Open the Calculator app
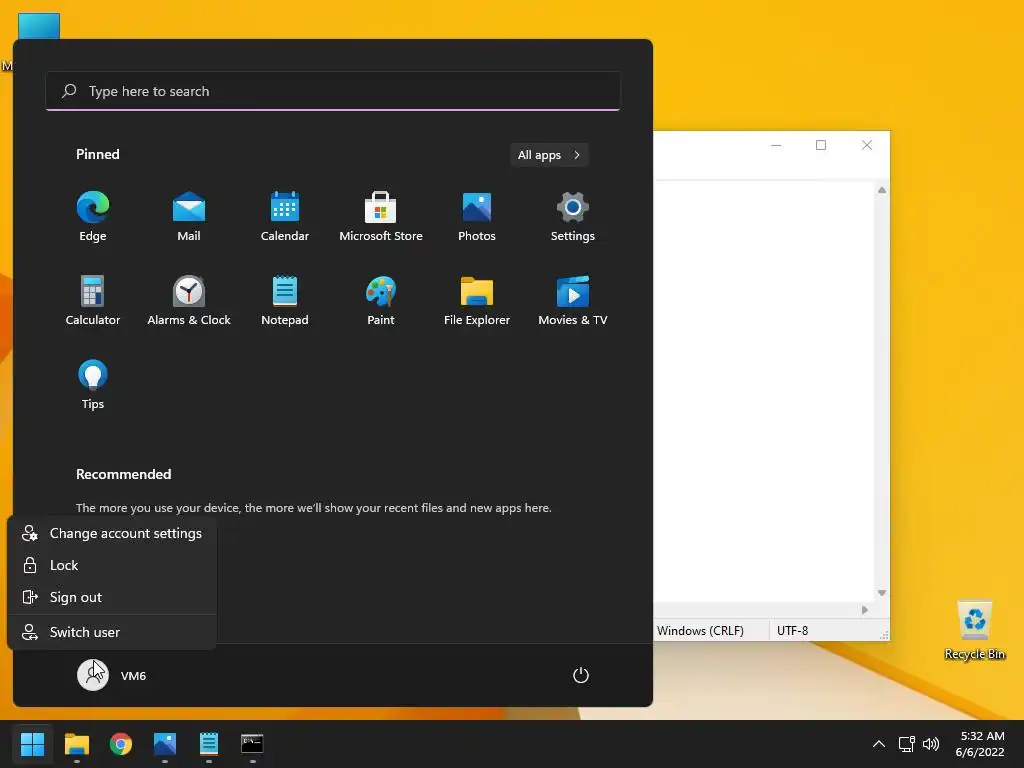The width and height of the screenshot is (1024, 768). point(93,300)
